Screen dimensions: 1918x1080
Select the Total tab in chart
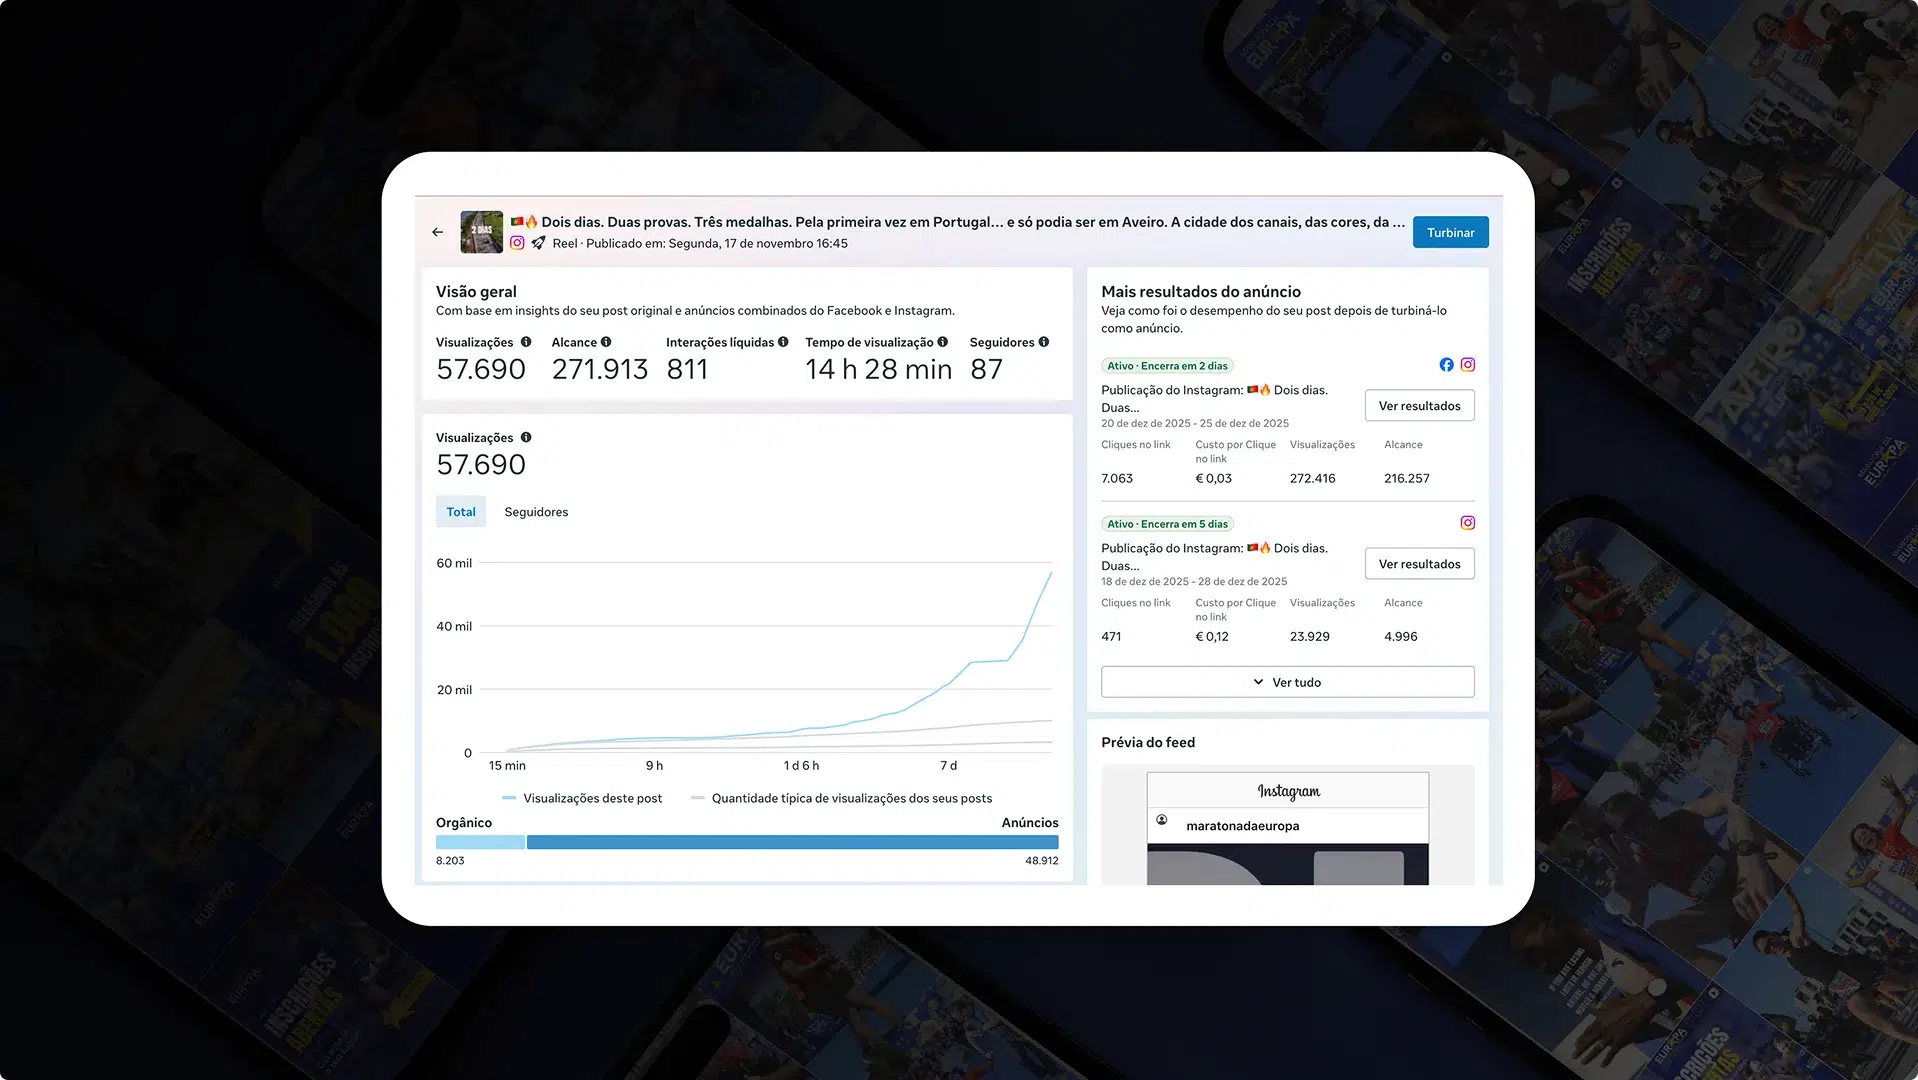tap(461, 512)
